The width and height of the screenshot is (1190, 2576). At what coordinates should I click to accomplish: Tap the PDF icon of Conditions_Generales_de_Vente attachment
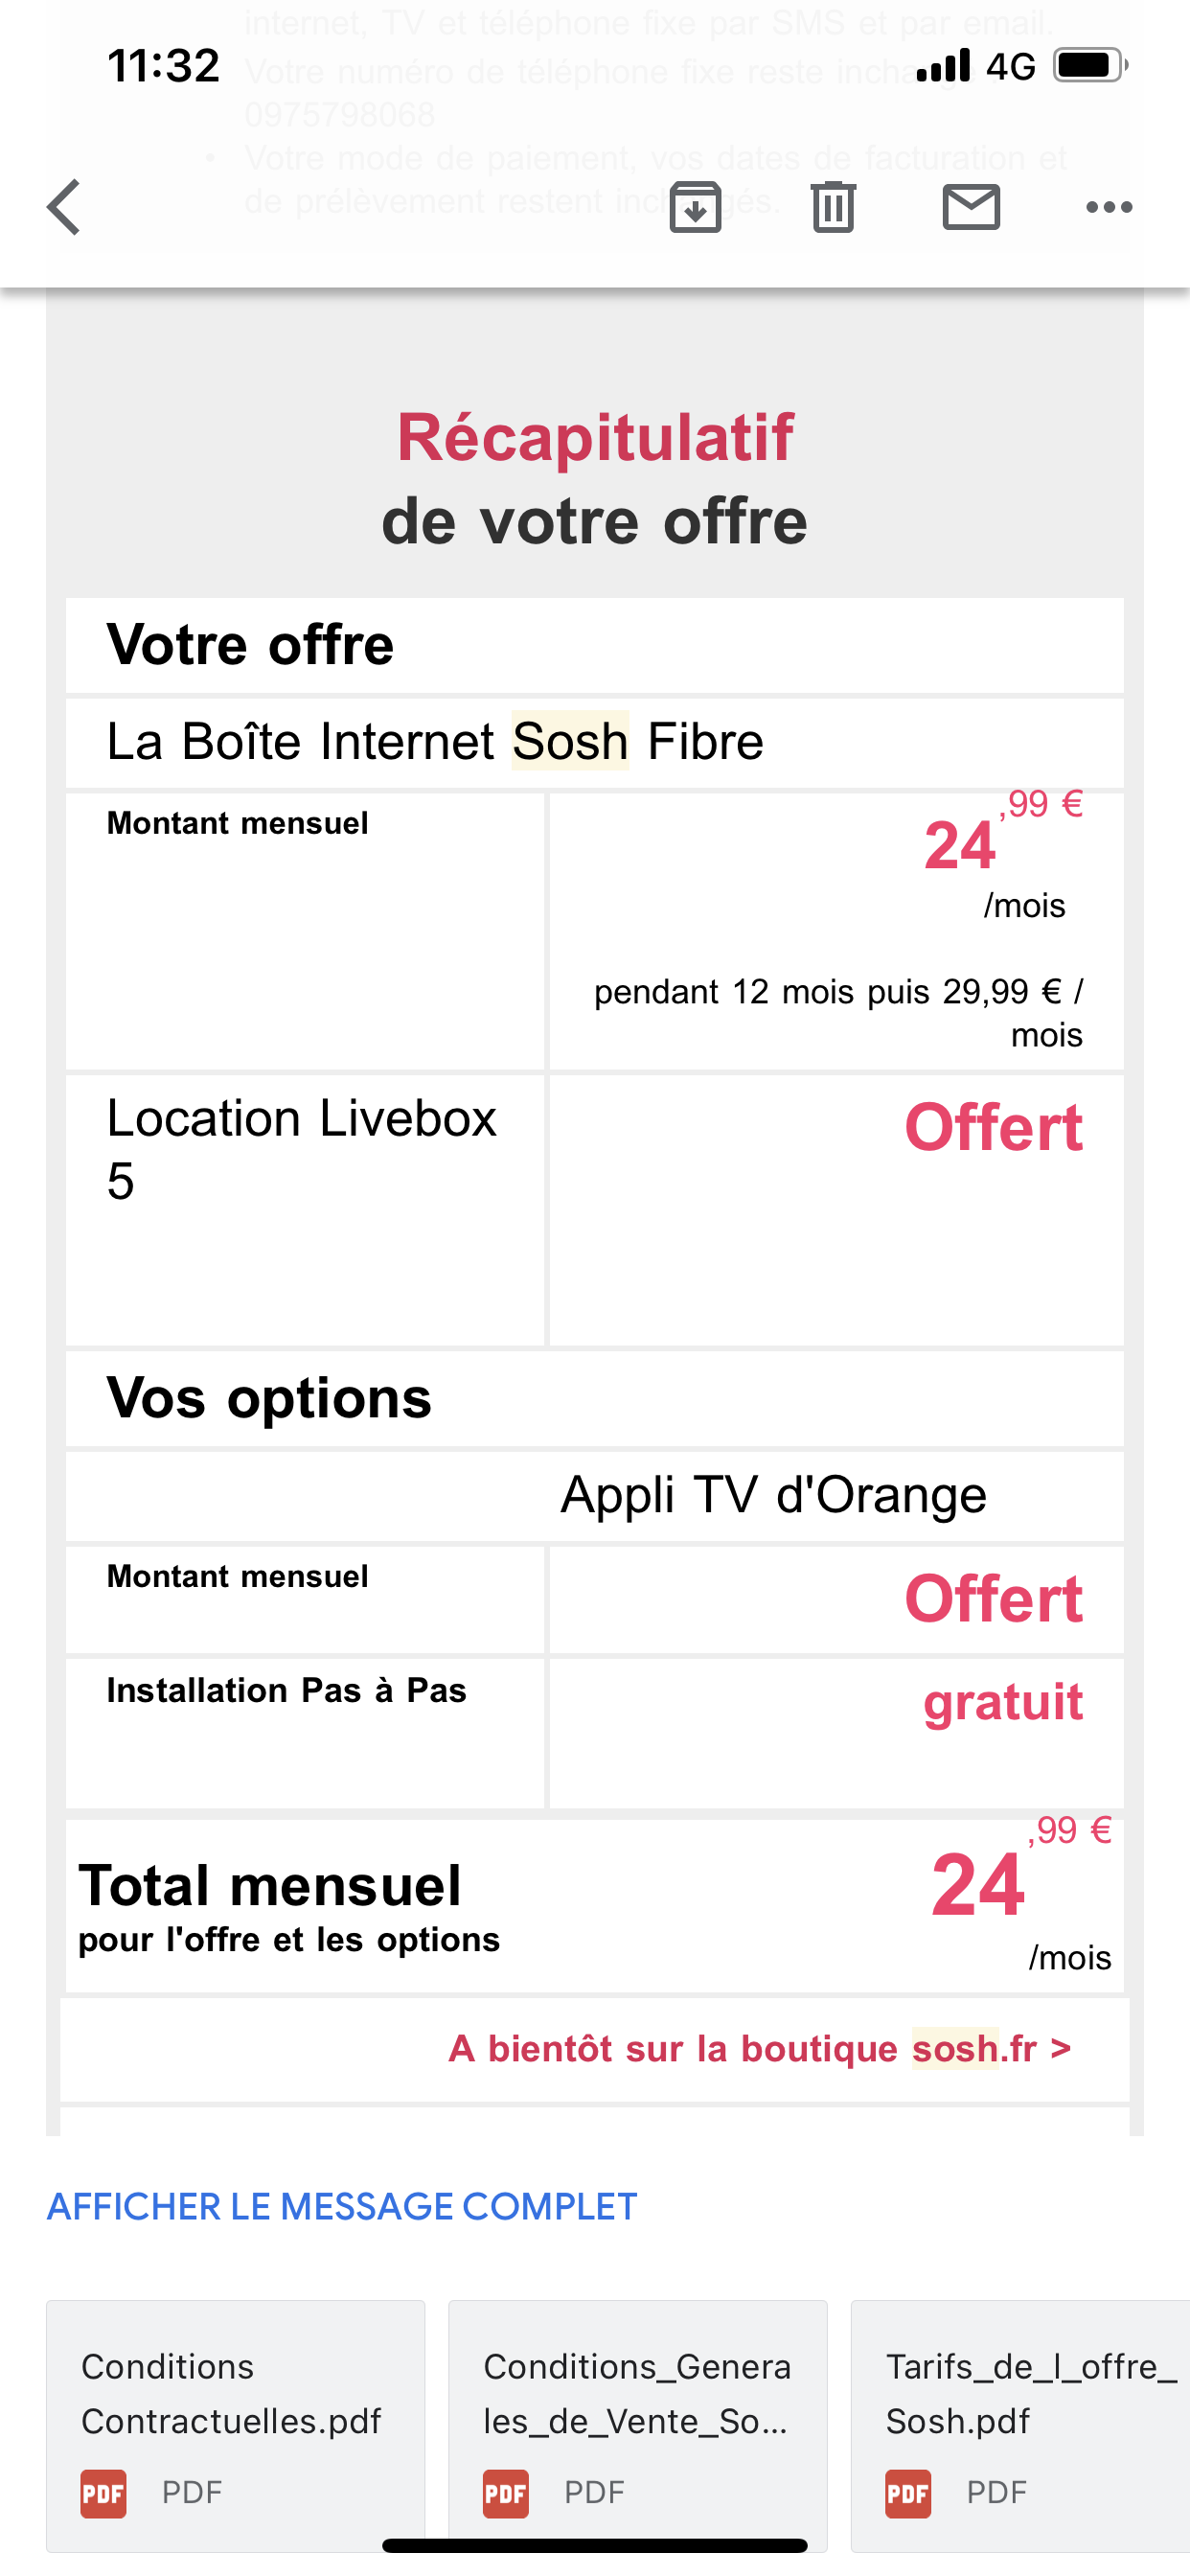pyautogui.click(x=506, y=2493)
